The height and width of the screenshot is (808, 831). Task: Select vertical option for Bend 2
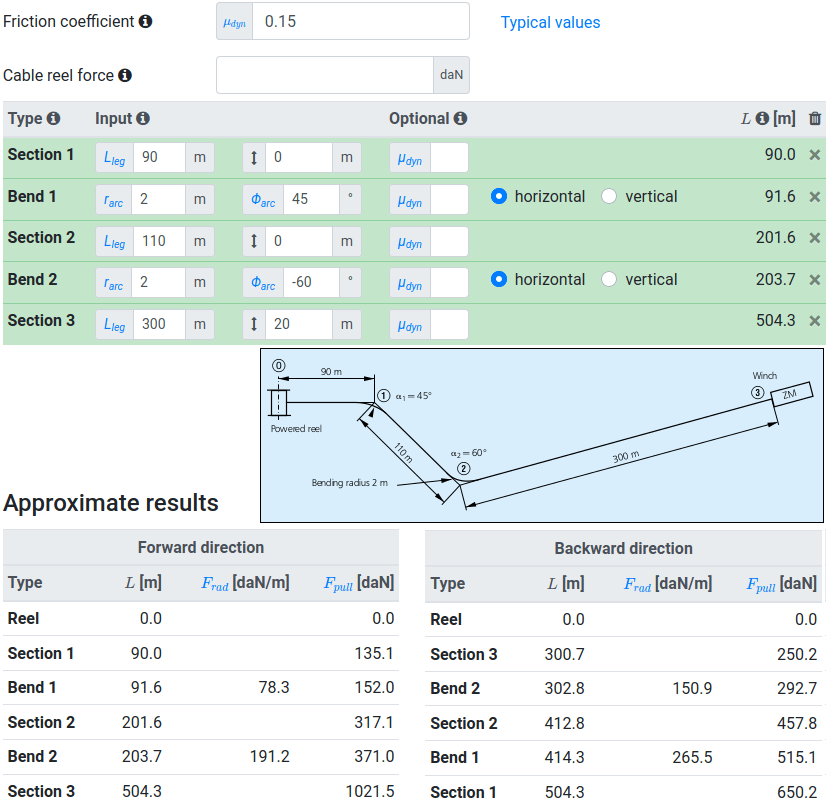click(609, 280)
